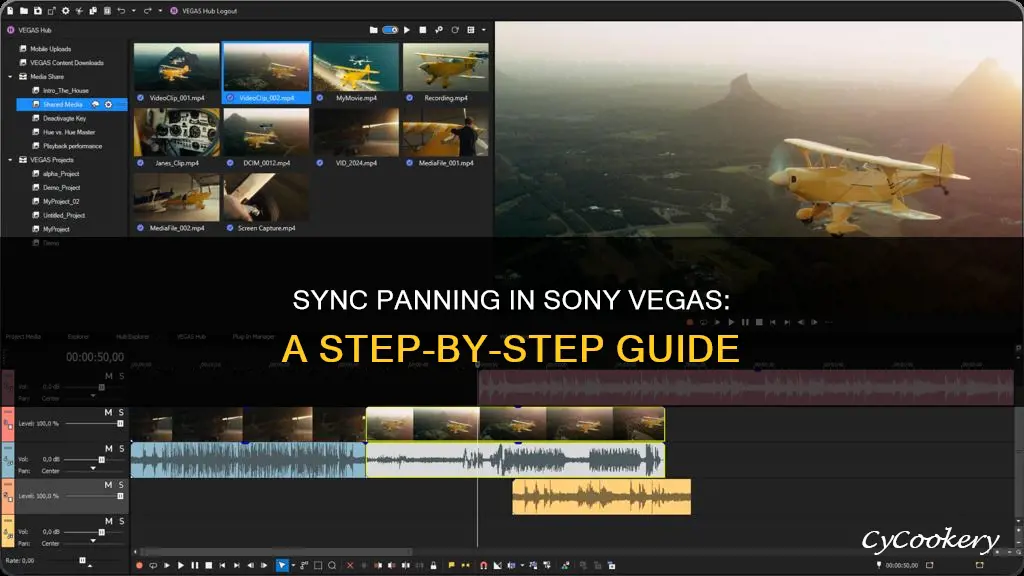Toggle snapping with the magnet icon

[x=483, y=566]
